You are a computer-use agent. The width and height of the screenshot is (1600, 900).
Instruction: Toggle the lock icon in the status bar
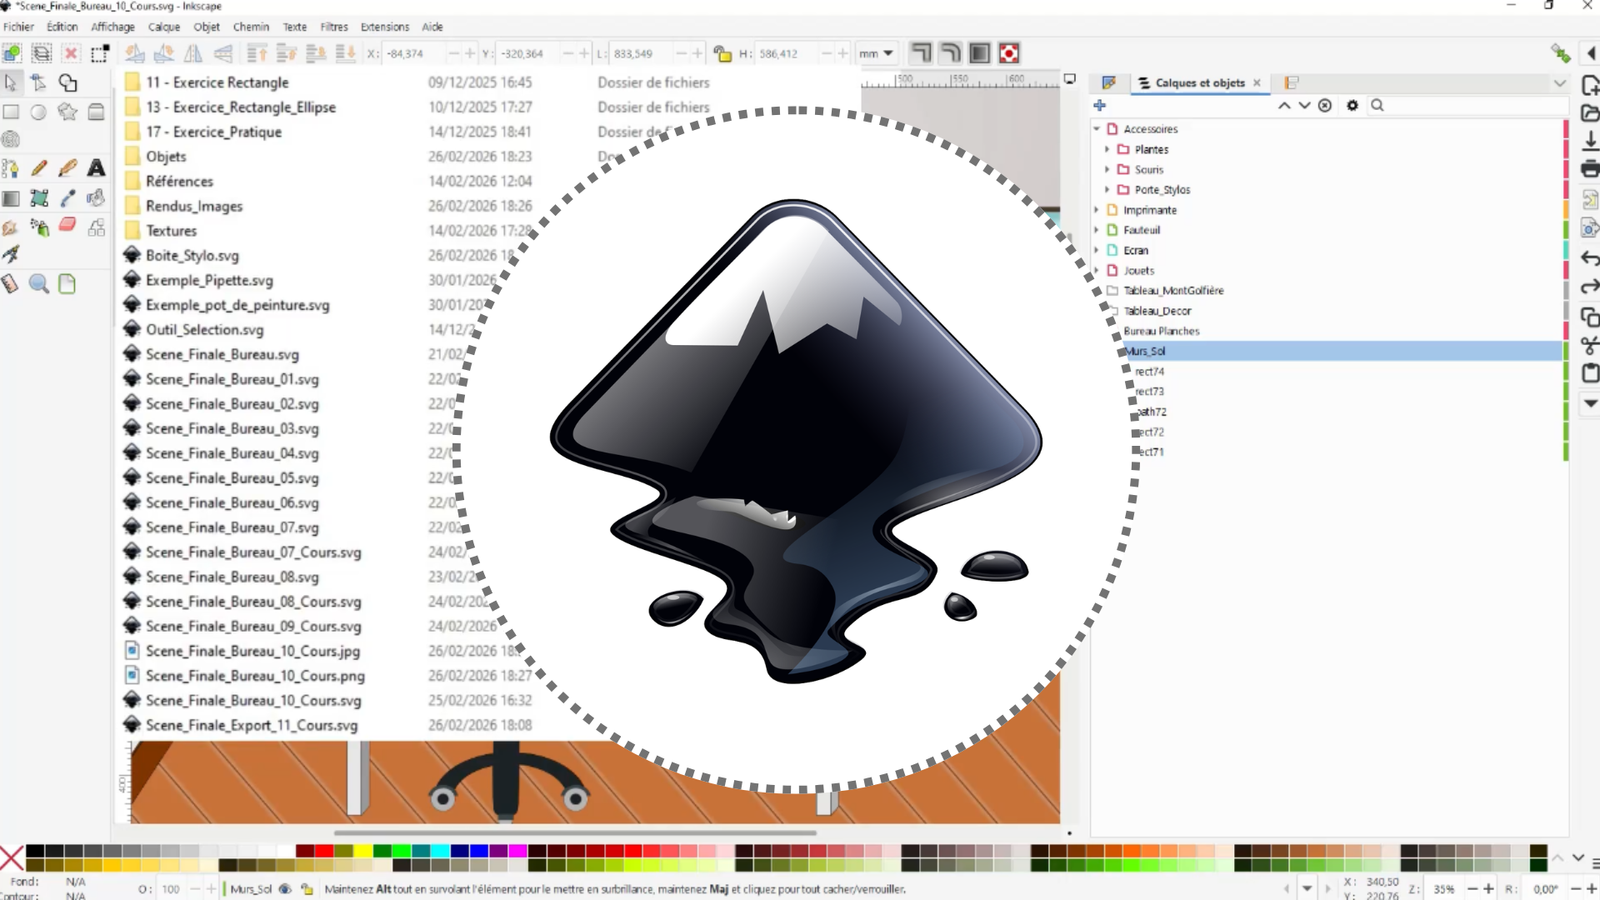point(309,889)
